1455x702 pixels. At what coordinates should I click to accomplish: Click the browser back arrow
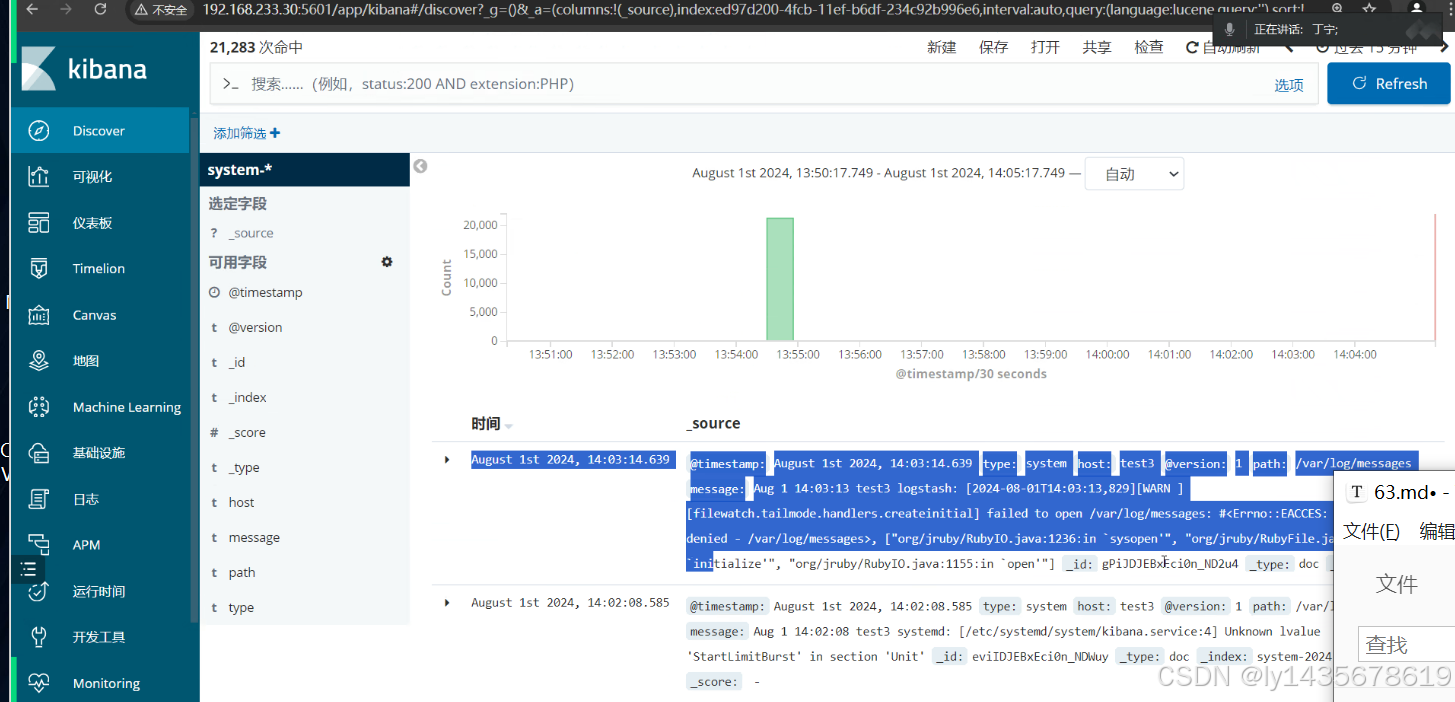click(32, 9)
